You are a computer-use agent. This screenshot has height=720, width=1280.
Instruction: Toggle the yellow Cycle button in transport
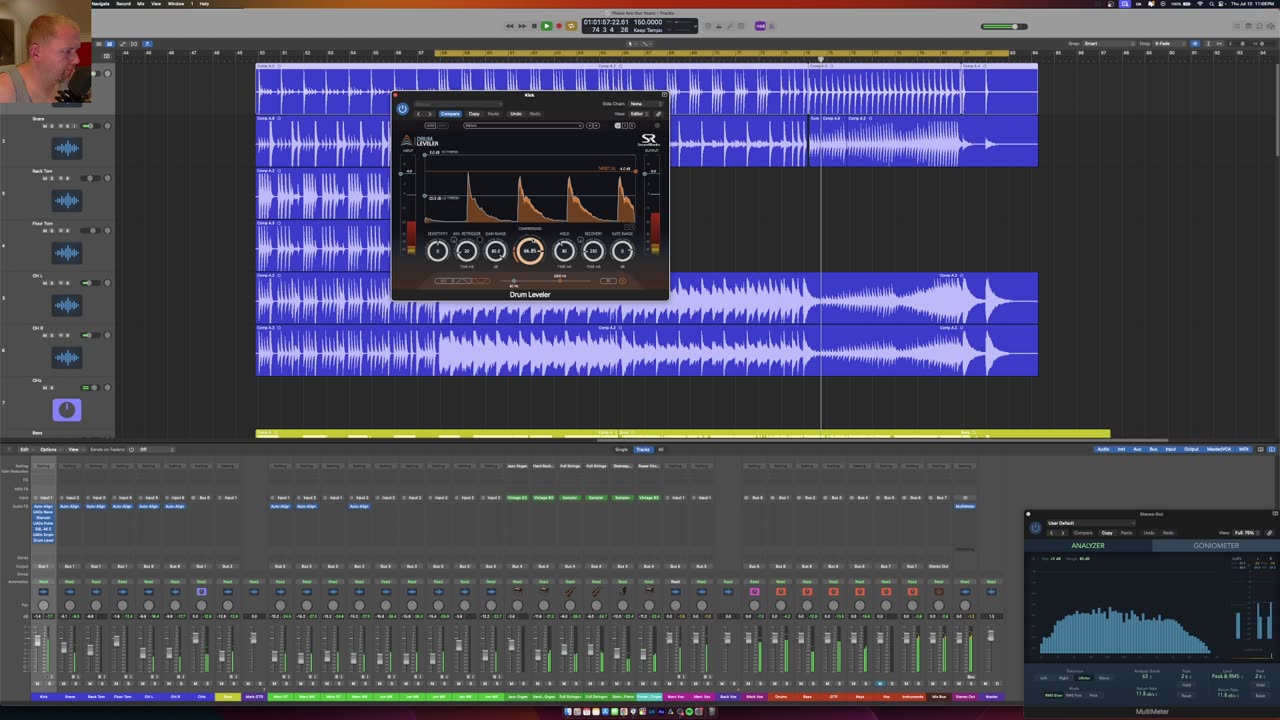point(571,26)
